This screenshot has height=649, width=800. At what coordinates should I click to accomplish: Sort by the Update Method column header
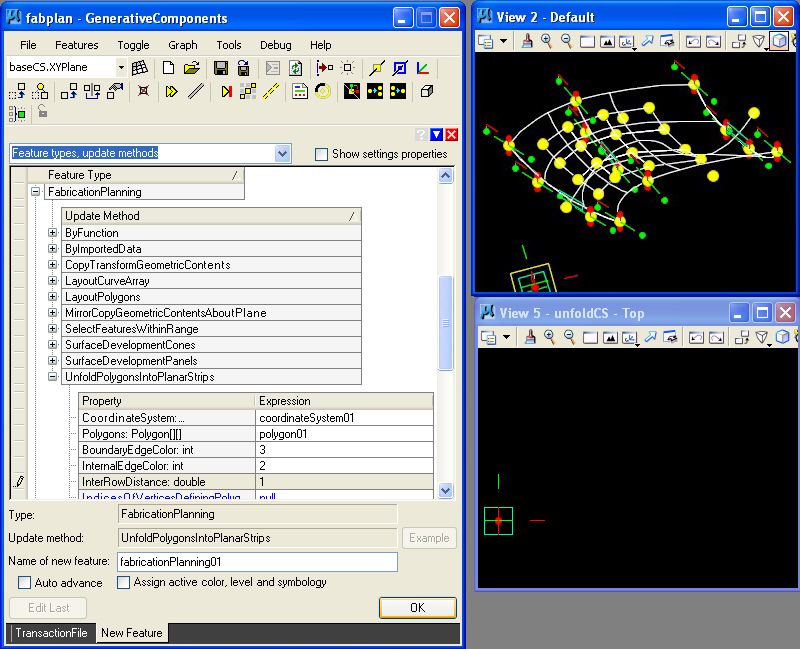211,216
